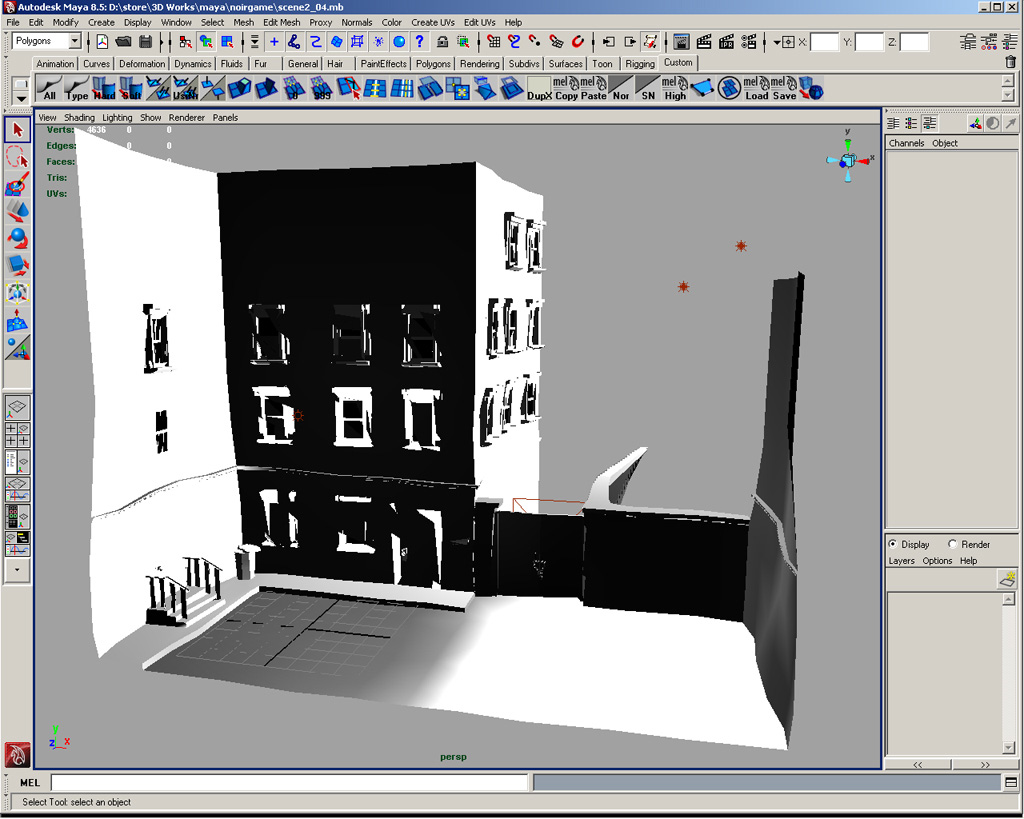Click the Create new layer icon
The height and width of the screenshot is (819, 1024).
[1007, 579]
